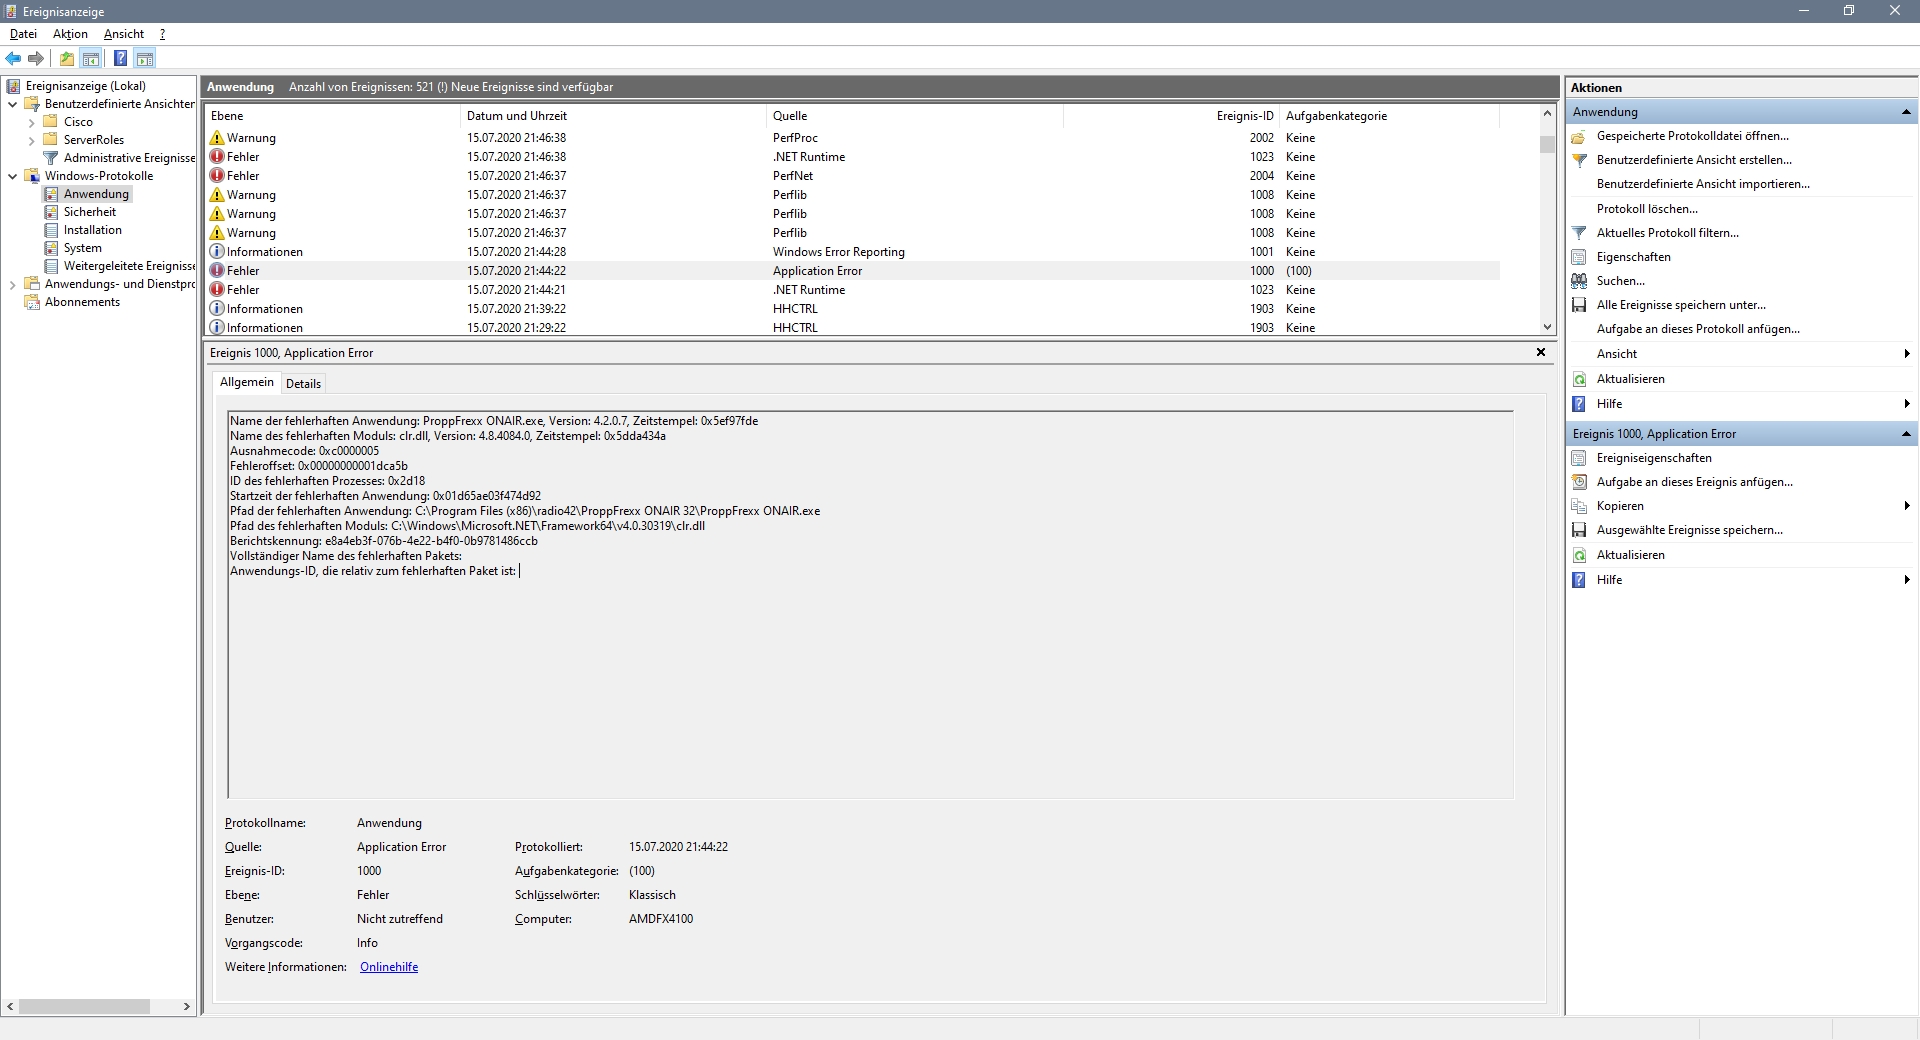
Task: Open the Onlinehilfe link
Action: pyautogui.click(x=389, y=967)
